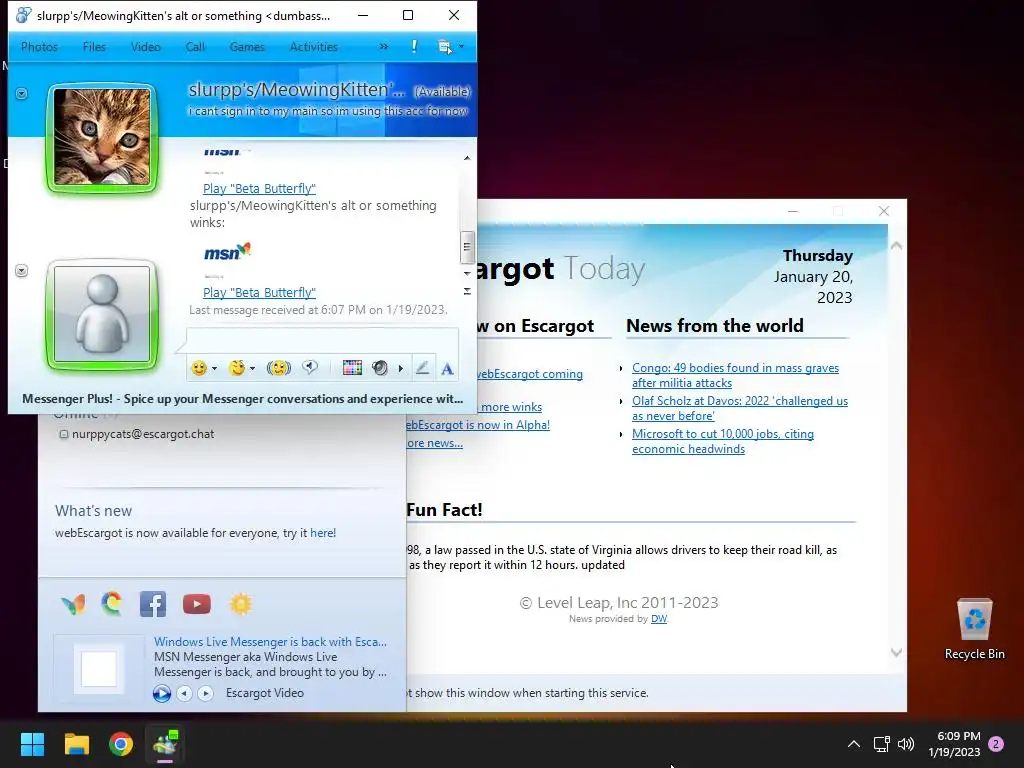Open the Games menu in chat window
Viewport: 1024px width, 768px height.
pos(247,47)
